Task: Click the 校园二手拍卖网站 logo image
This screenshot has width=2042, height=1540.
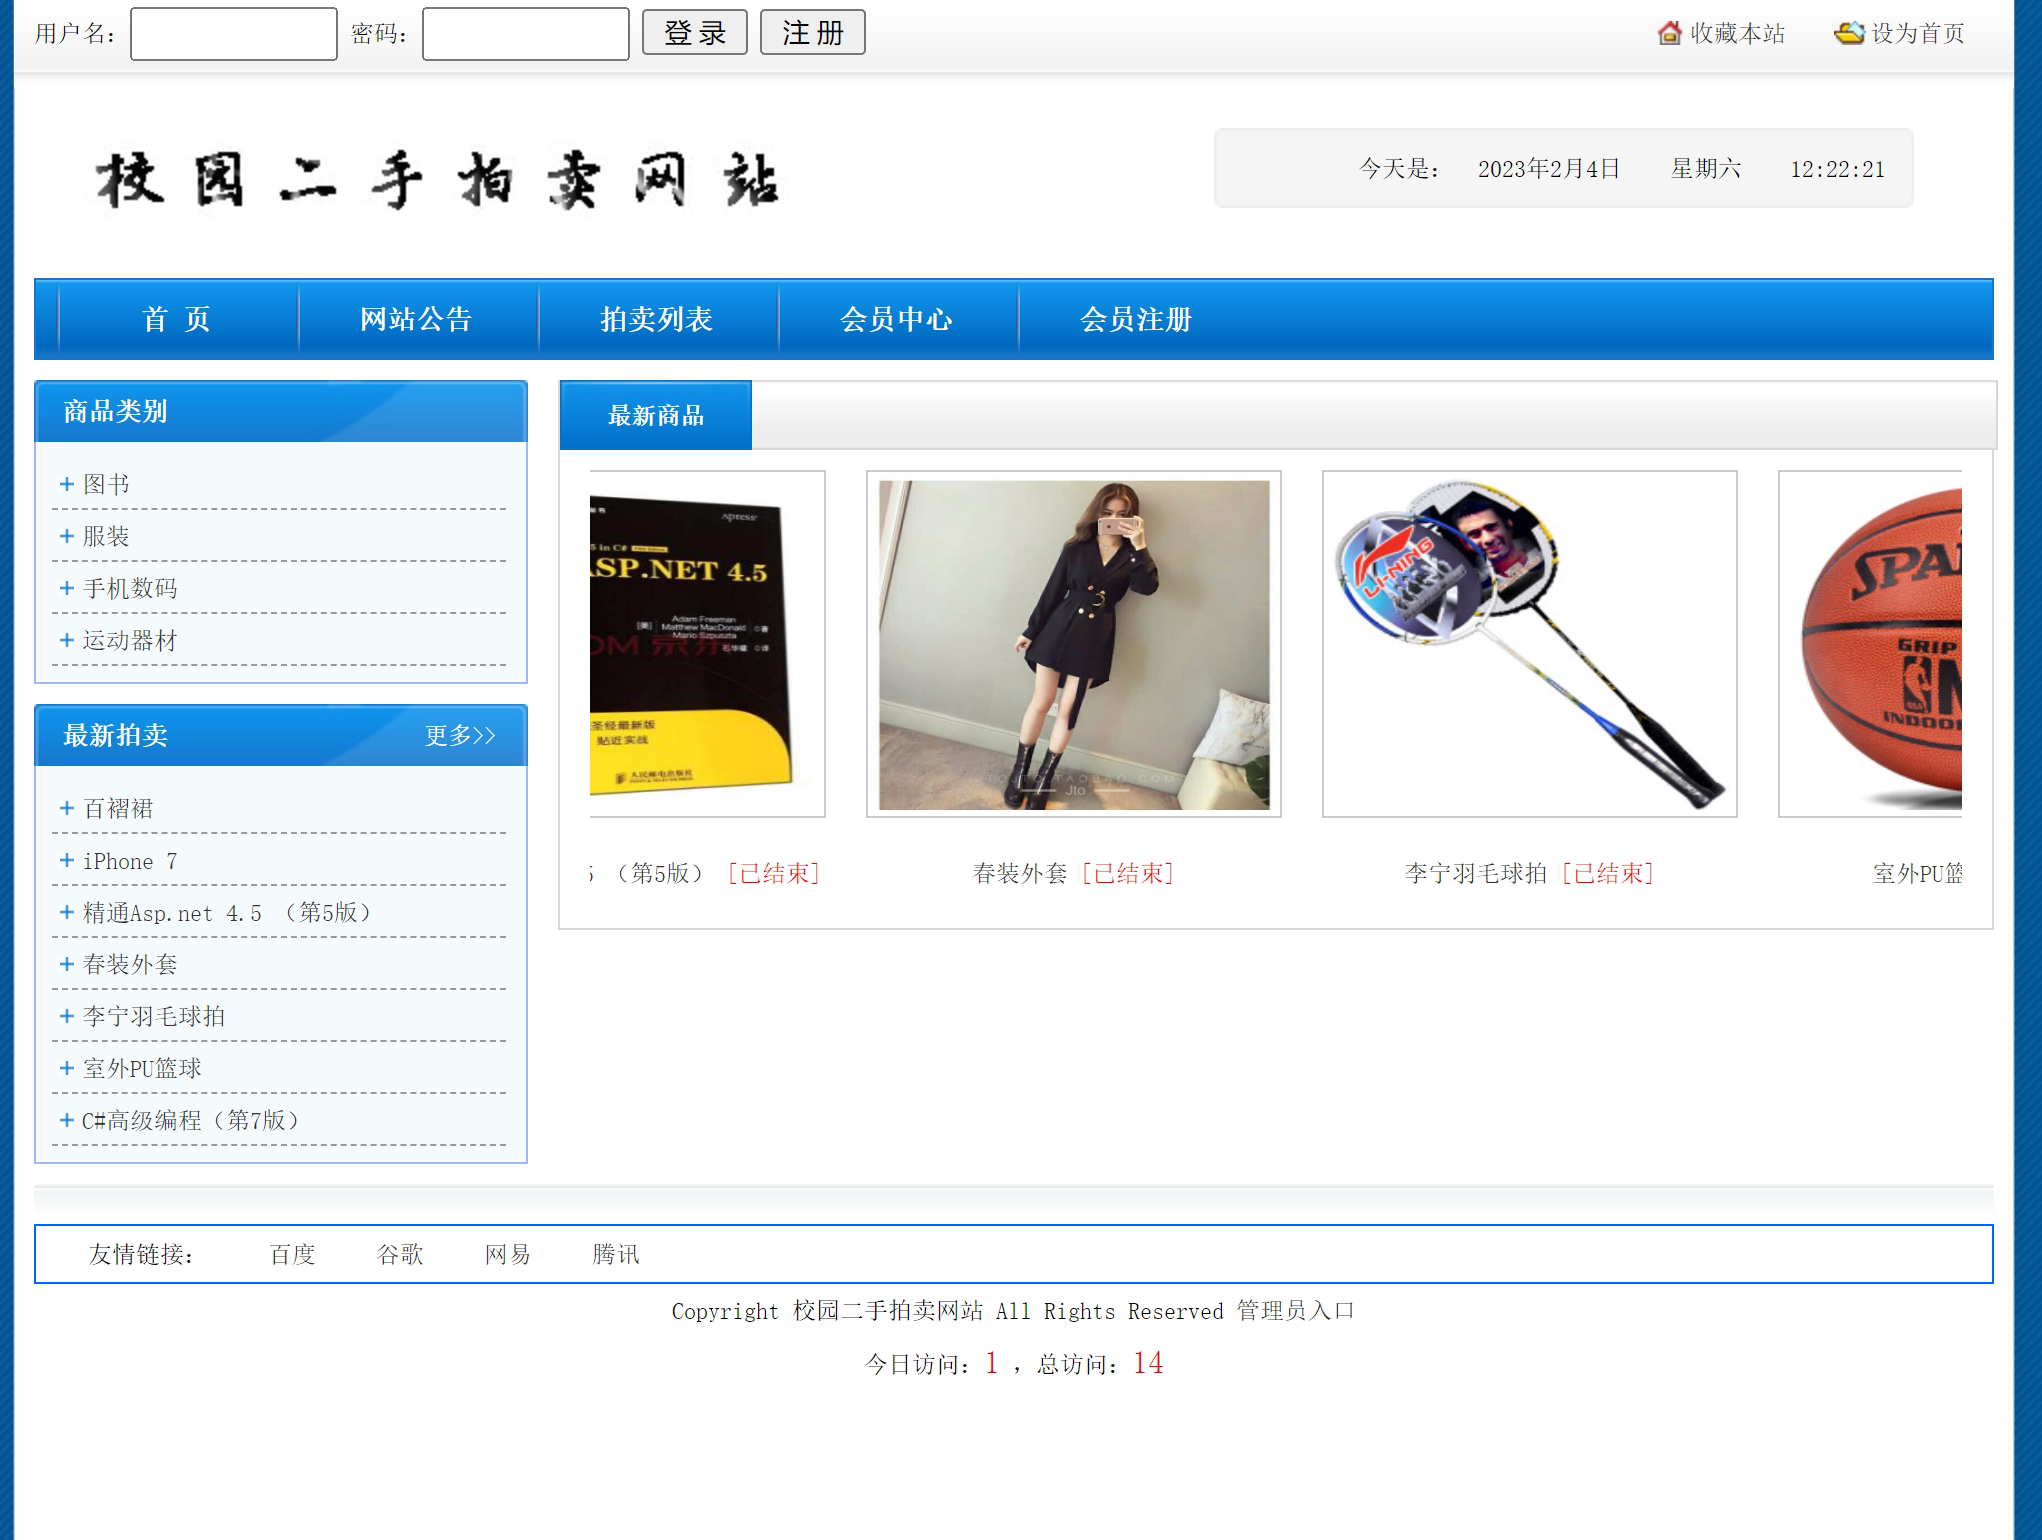Action: click(x=437, y=180)
